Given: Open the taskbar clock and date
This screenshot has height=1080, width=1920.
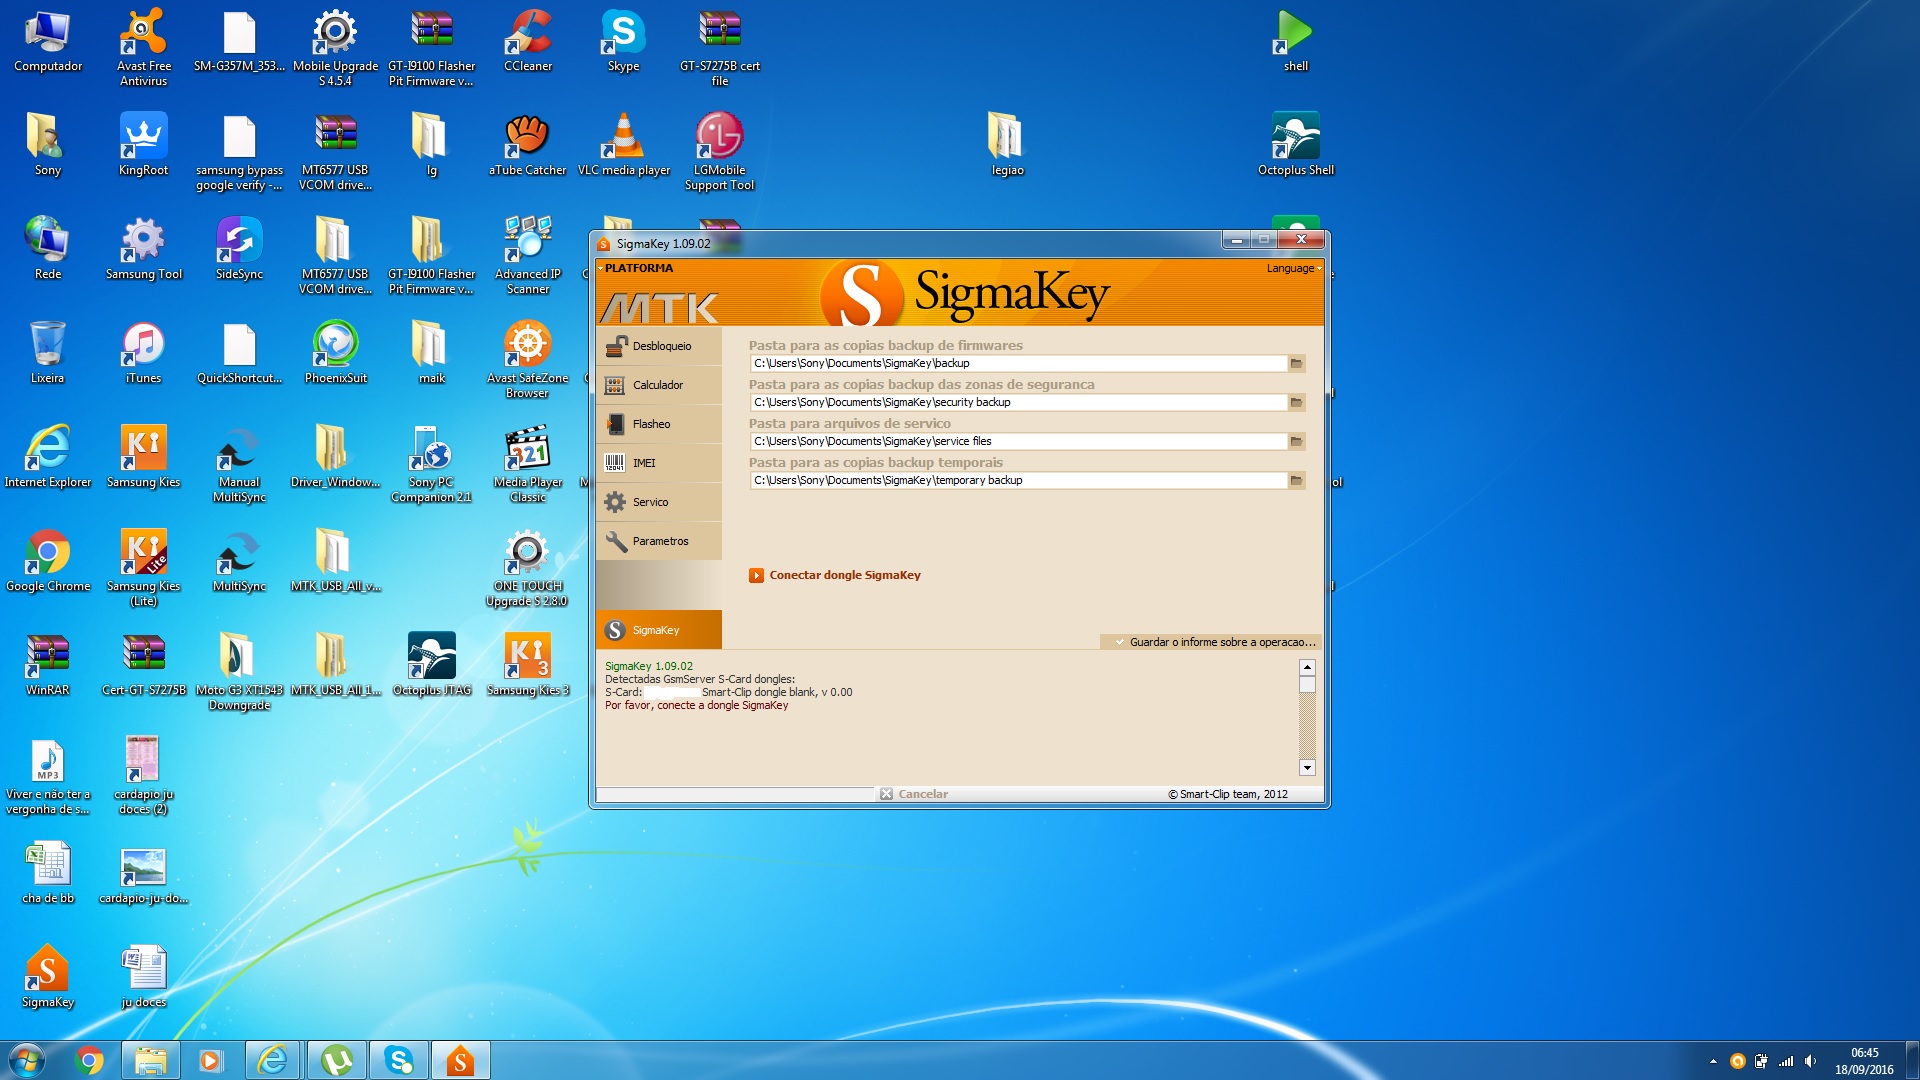Looking at the screenshot, I should (x=1864, y=1061).
